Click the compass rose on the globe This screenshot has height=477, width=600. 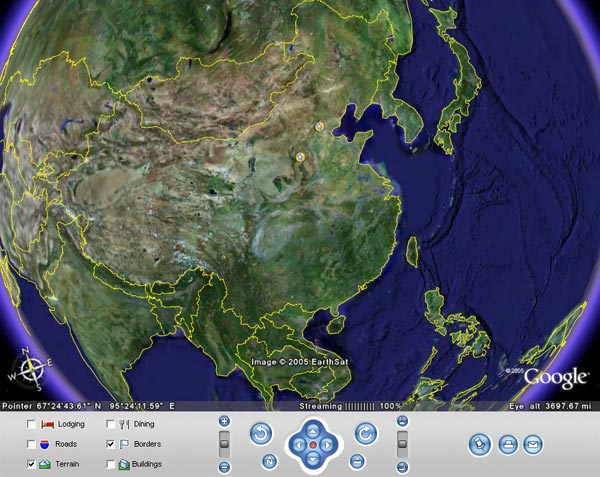32,370
